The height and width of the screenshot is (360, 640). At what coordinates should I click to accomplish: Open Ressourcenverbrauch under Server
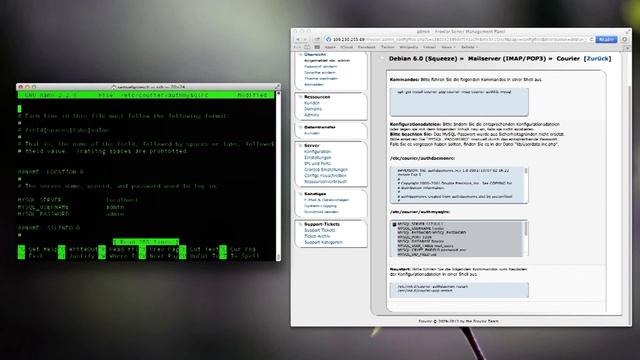(325, 181)
